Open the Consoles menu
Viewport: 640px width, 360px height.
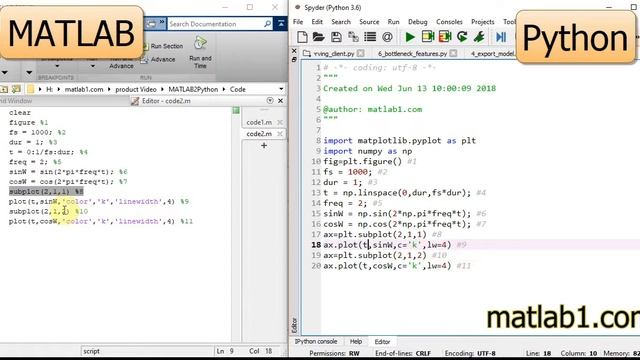click(x=449, y=22)
